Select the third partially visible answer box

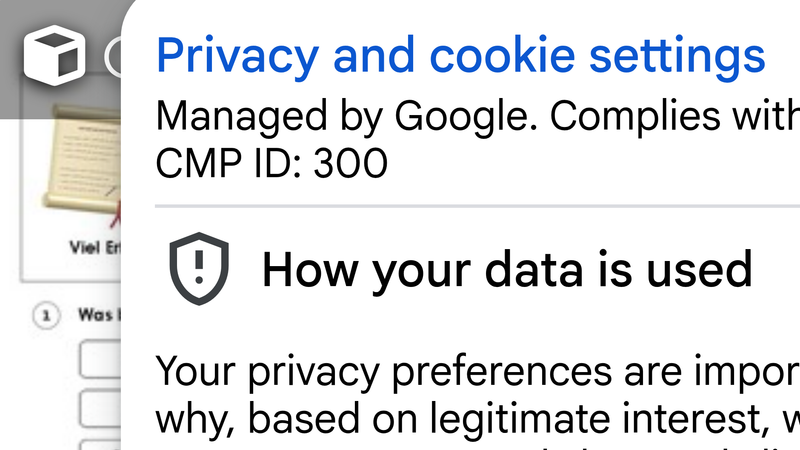pyautogui.click(x=101, y=444)
